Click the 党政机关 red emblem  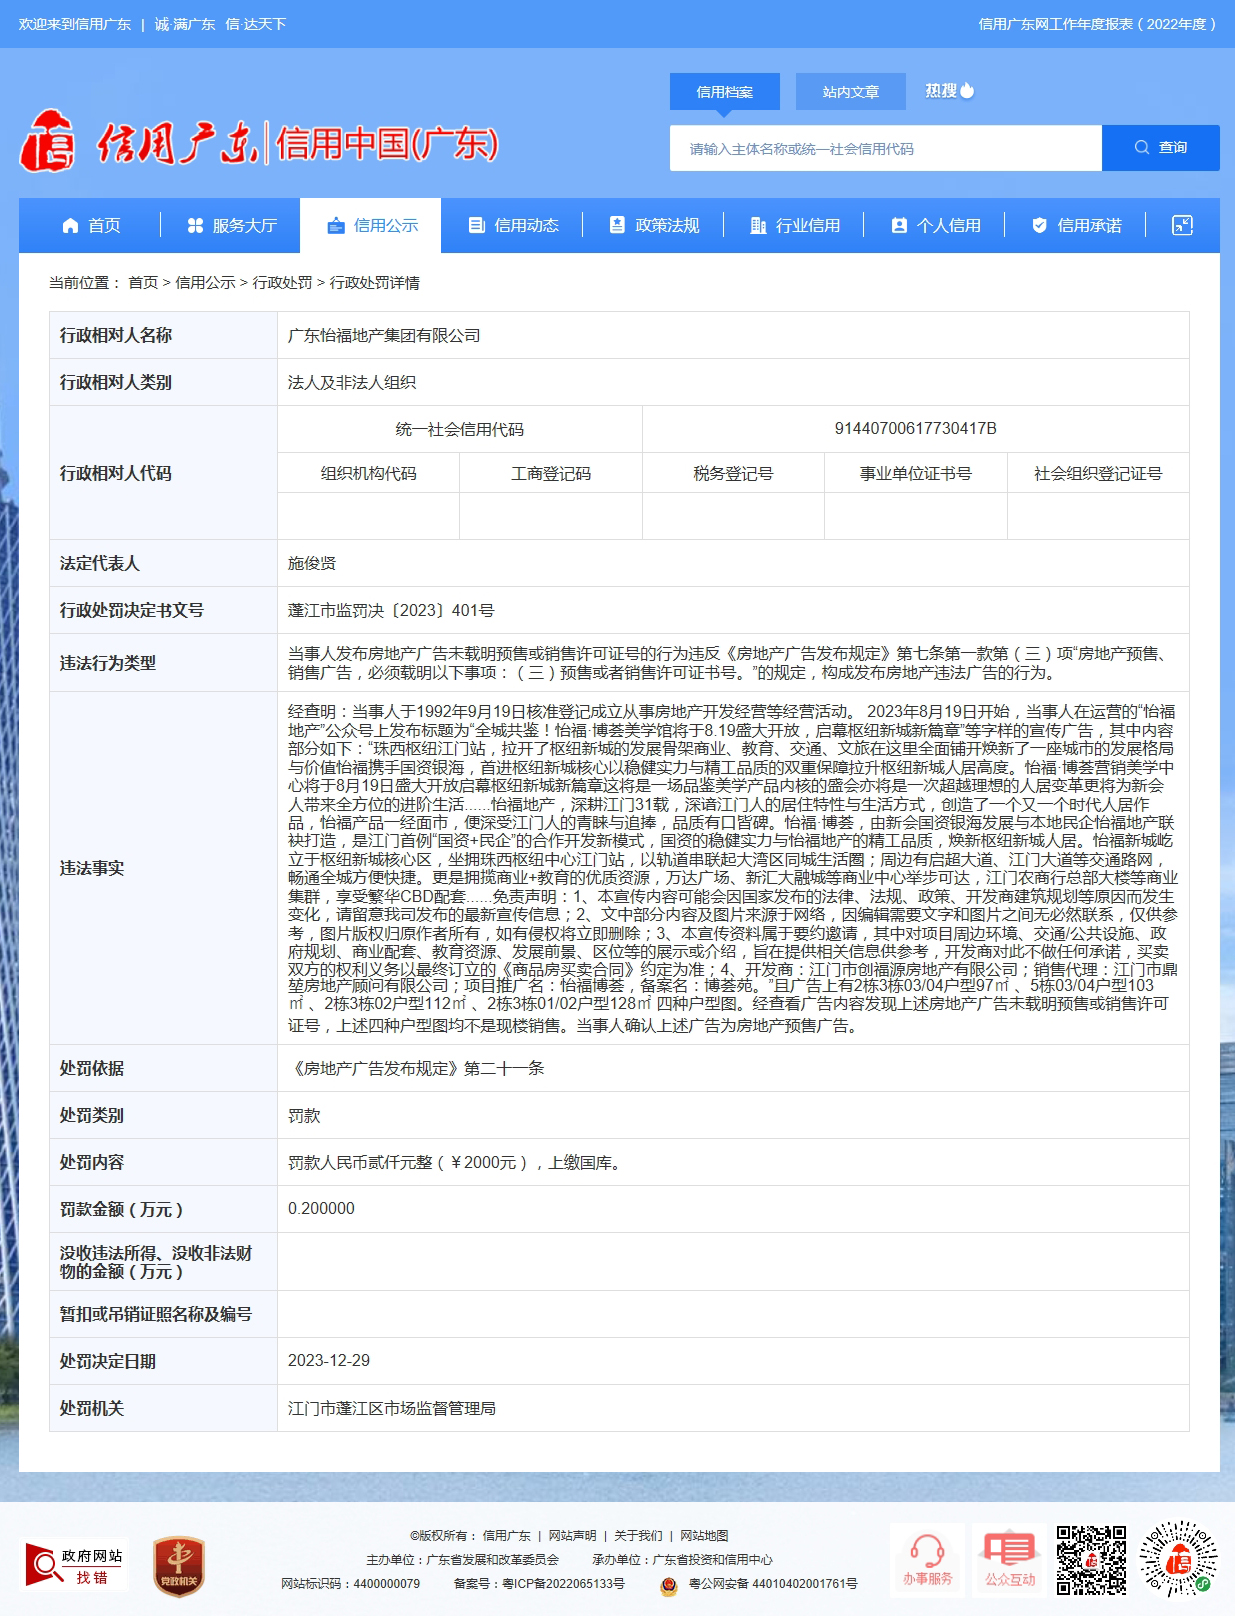tap(179, 1566)
